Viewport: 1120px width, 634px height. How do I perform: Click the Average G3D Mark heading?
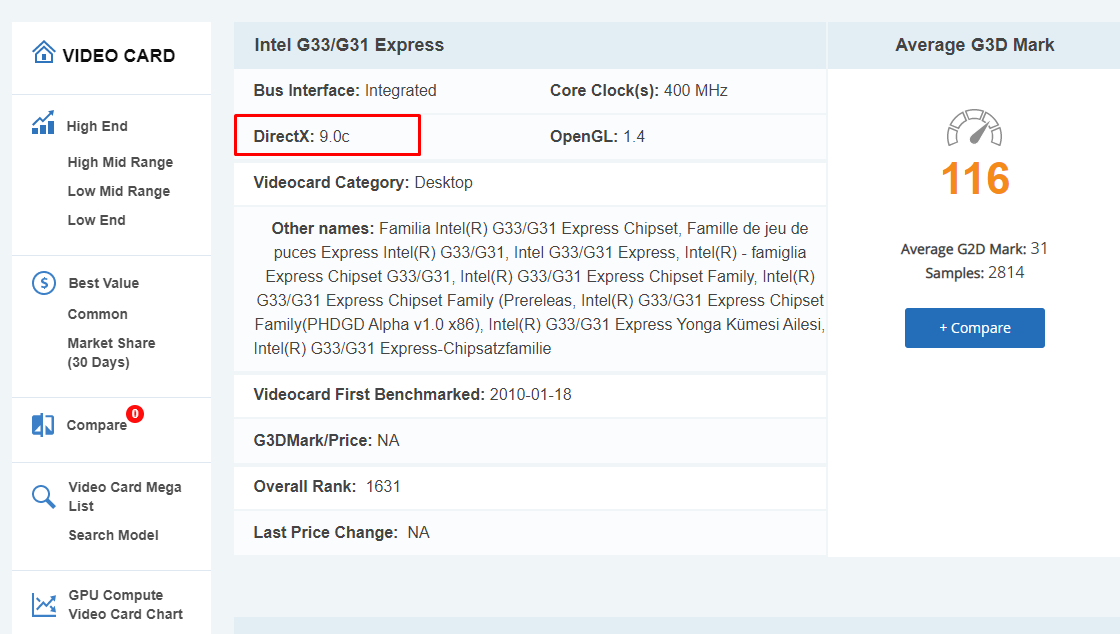click(974, 45)
